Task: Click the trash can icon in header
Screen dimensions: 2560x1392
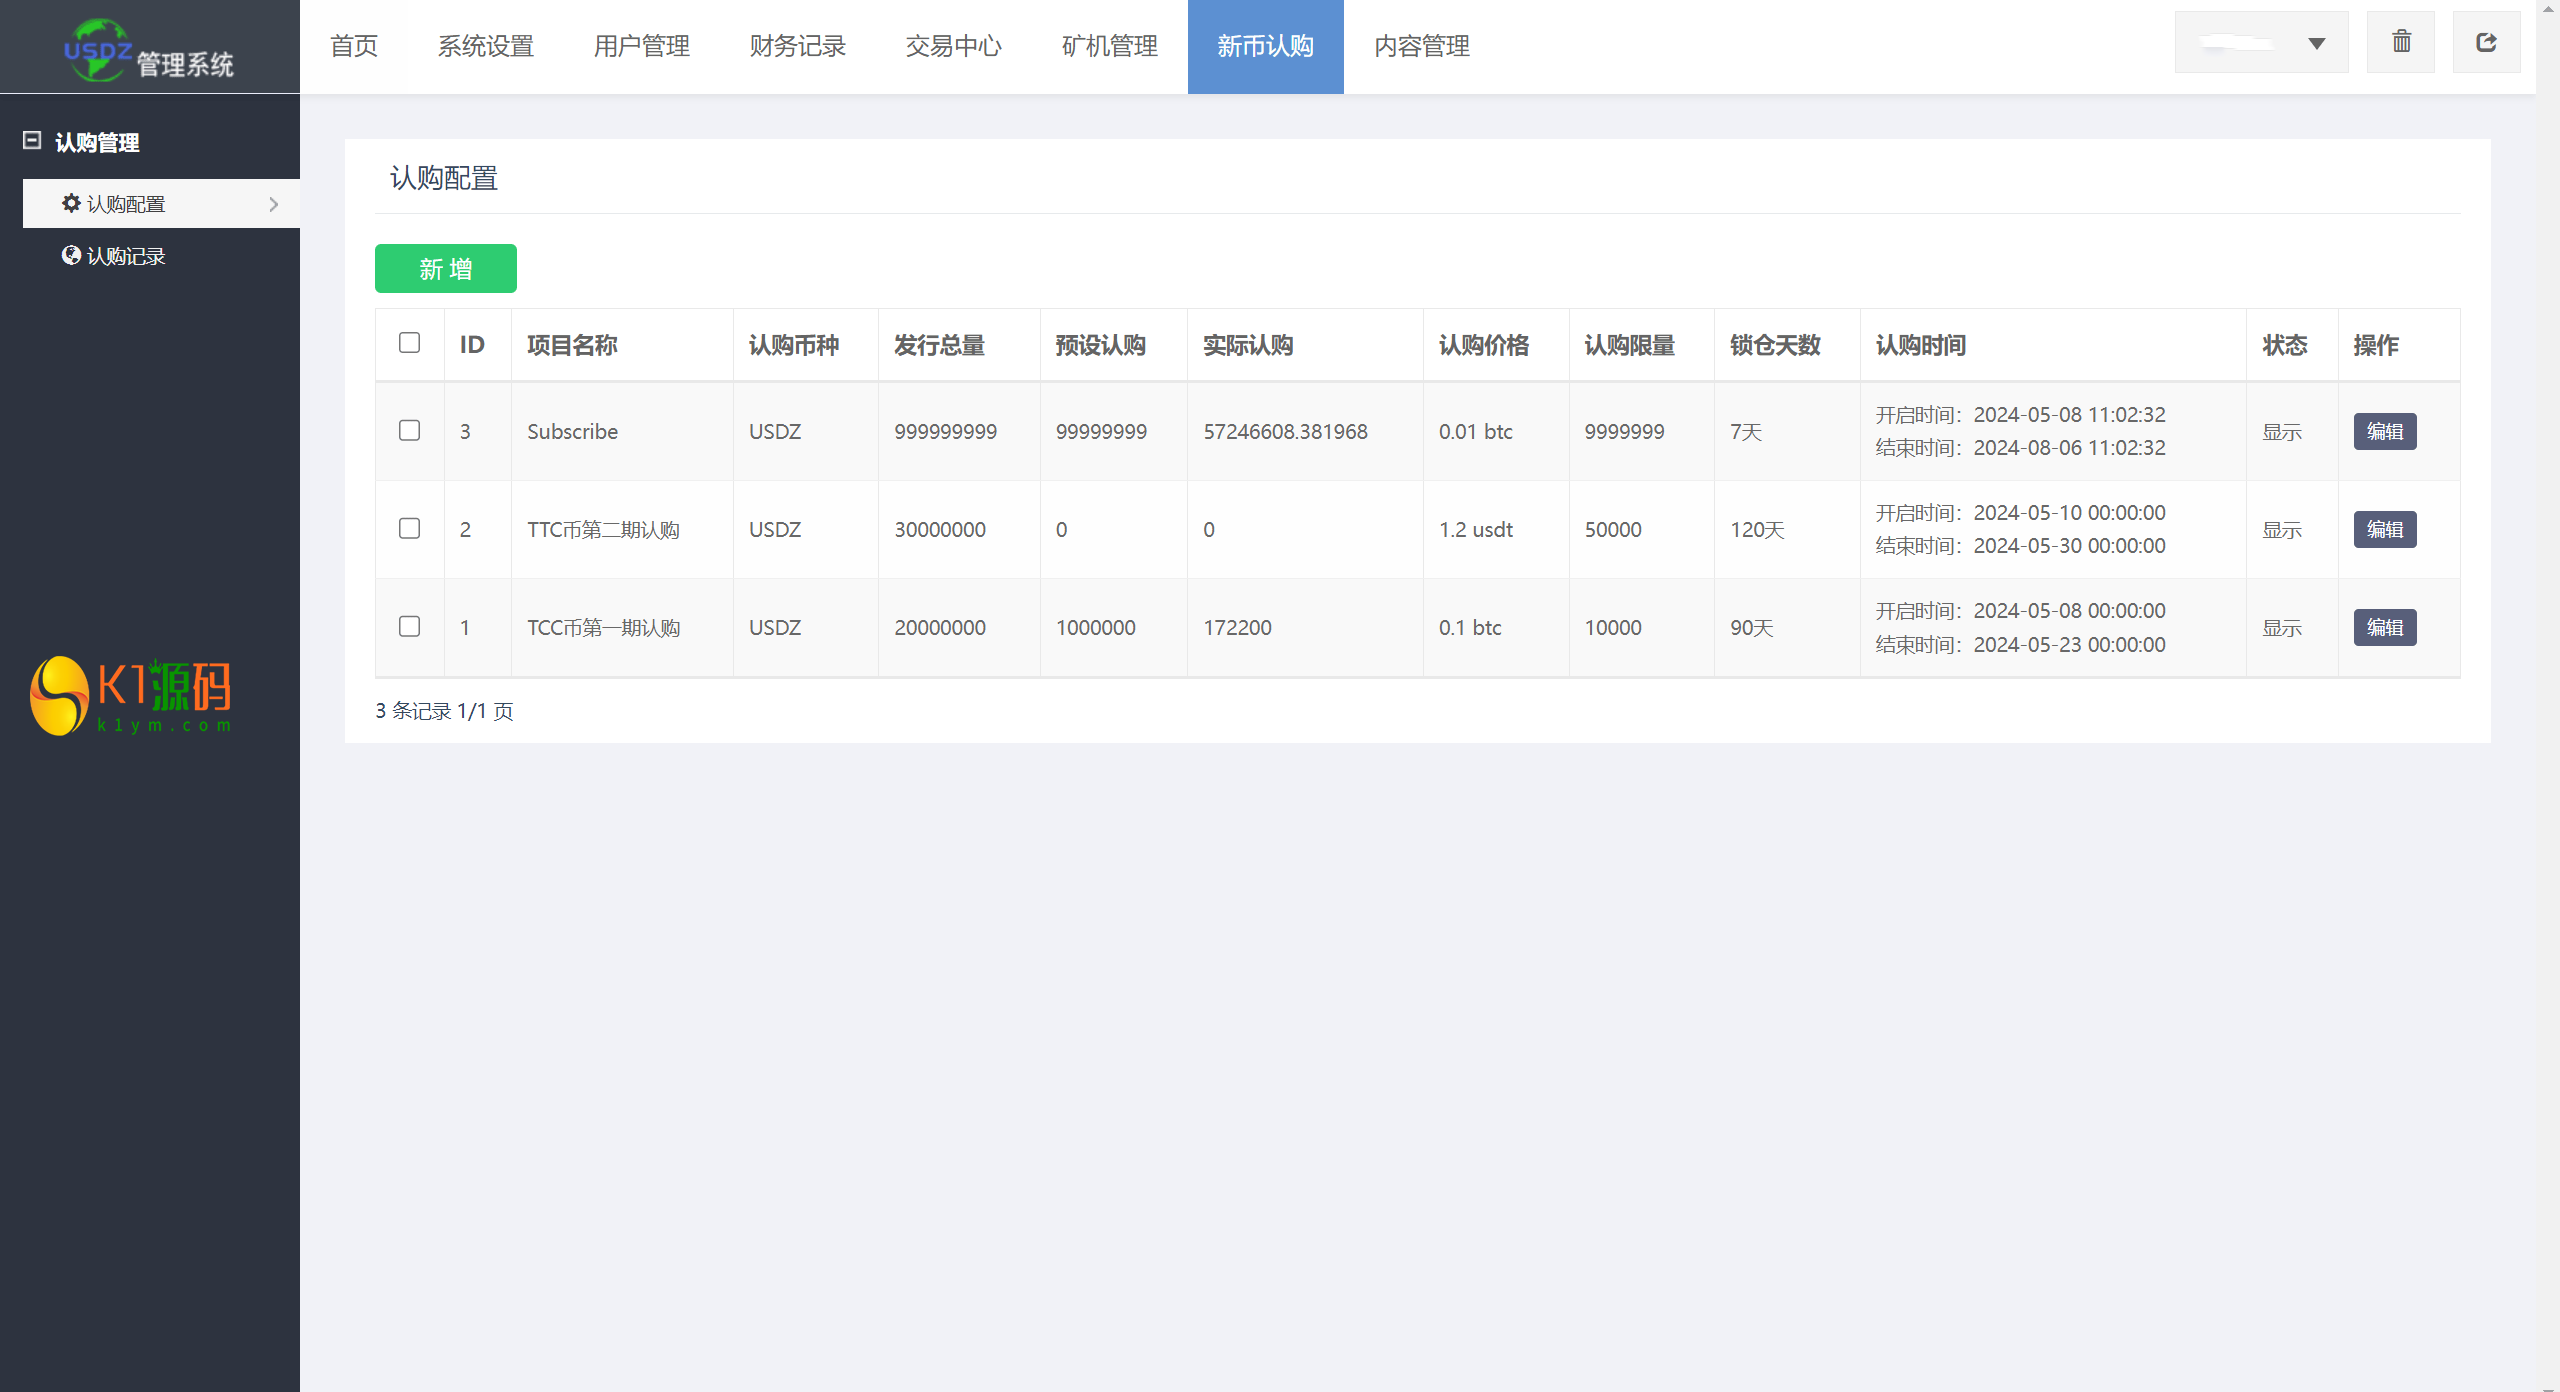Action: (2400, 42)
